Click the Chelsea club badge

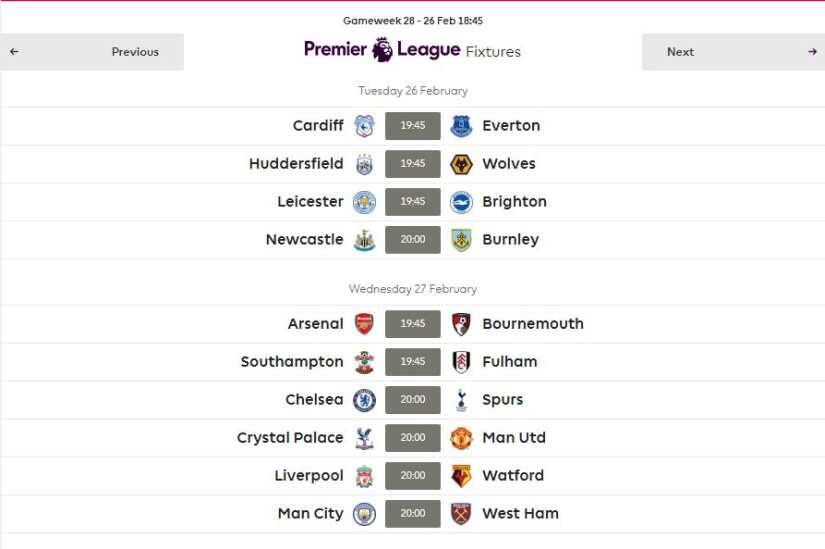[x=364, y=400]
